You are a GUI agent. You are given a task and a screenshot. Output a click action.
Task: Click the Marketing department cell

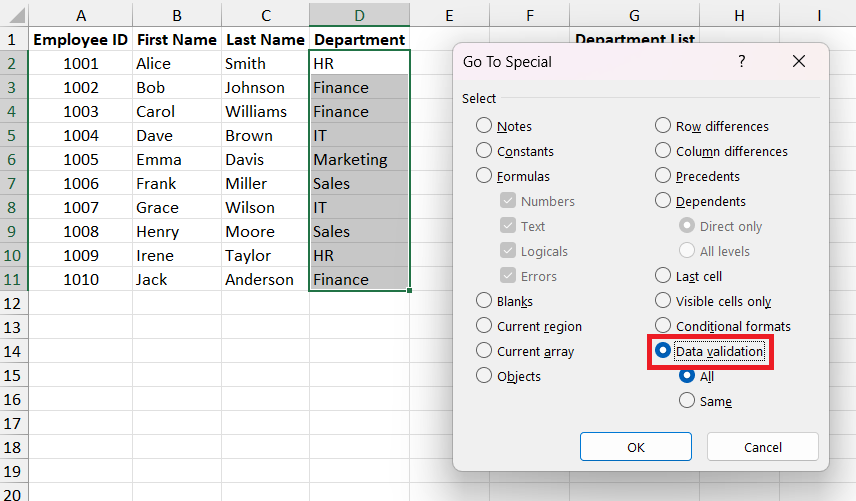point(359,159)
